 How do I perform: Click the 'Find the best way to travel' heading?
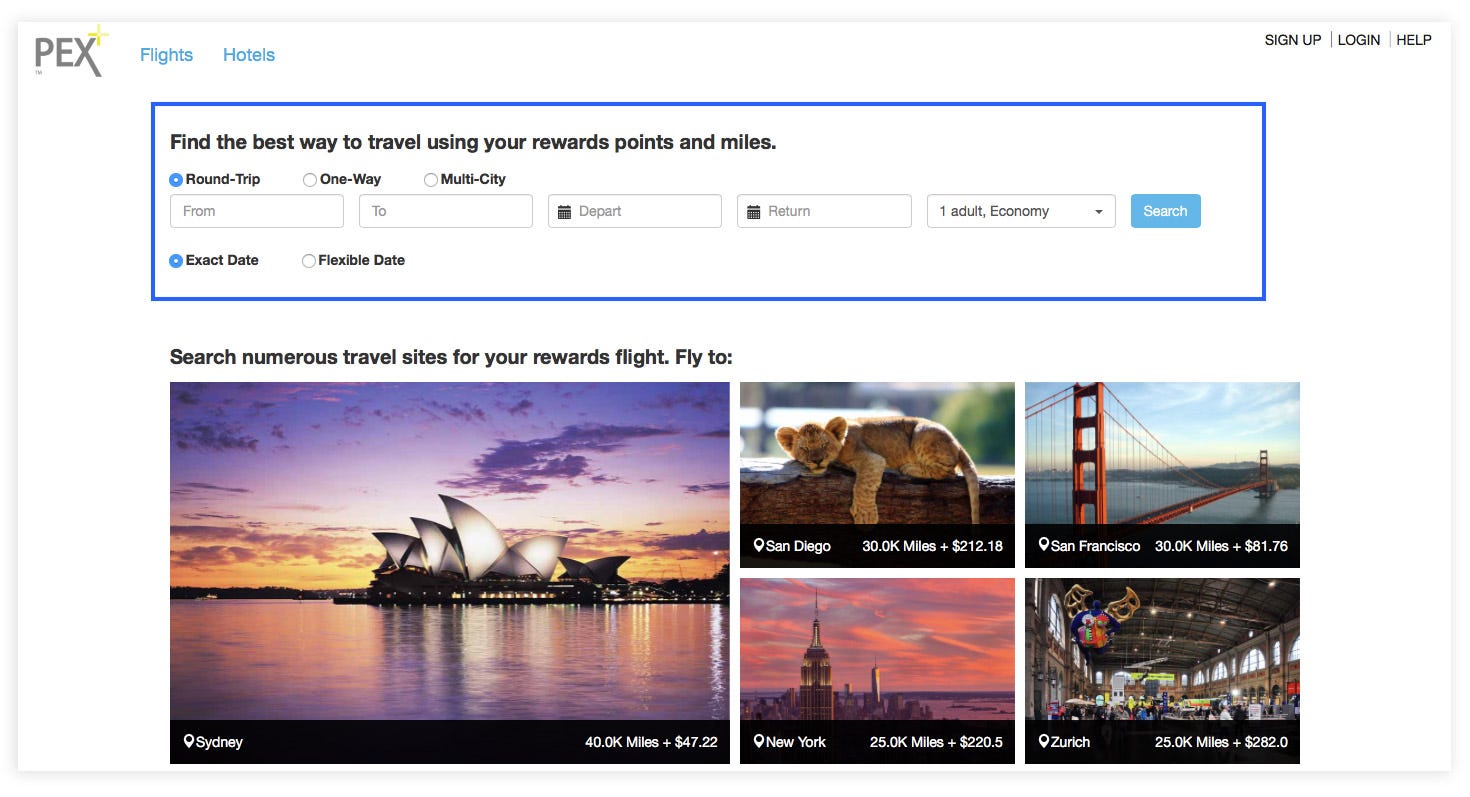pos(473,142)
